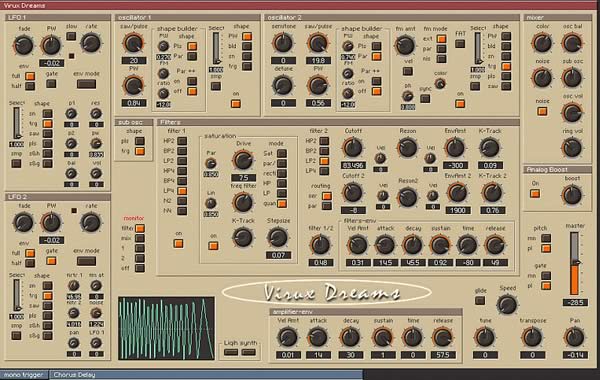Click the Analog Boost boost knob
600x380 pixels.
572,195
